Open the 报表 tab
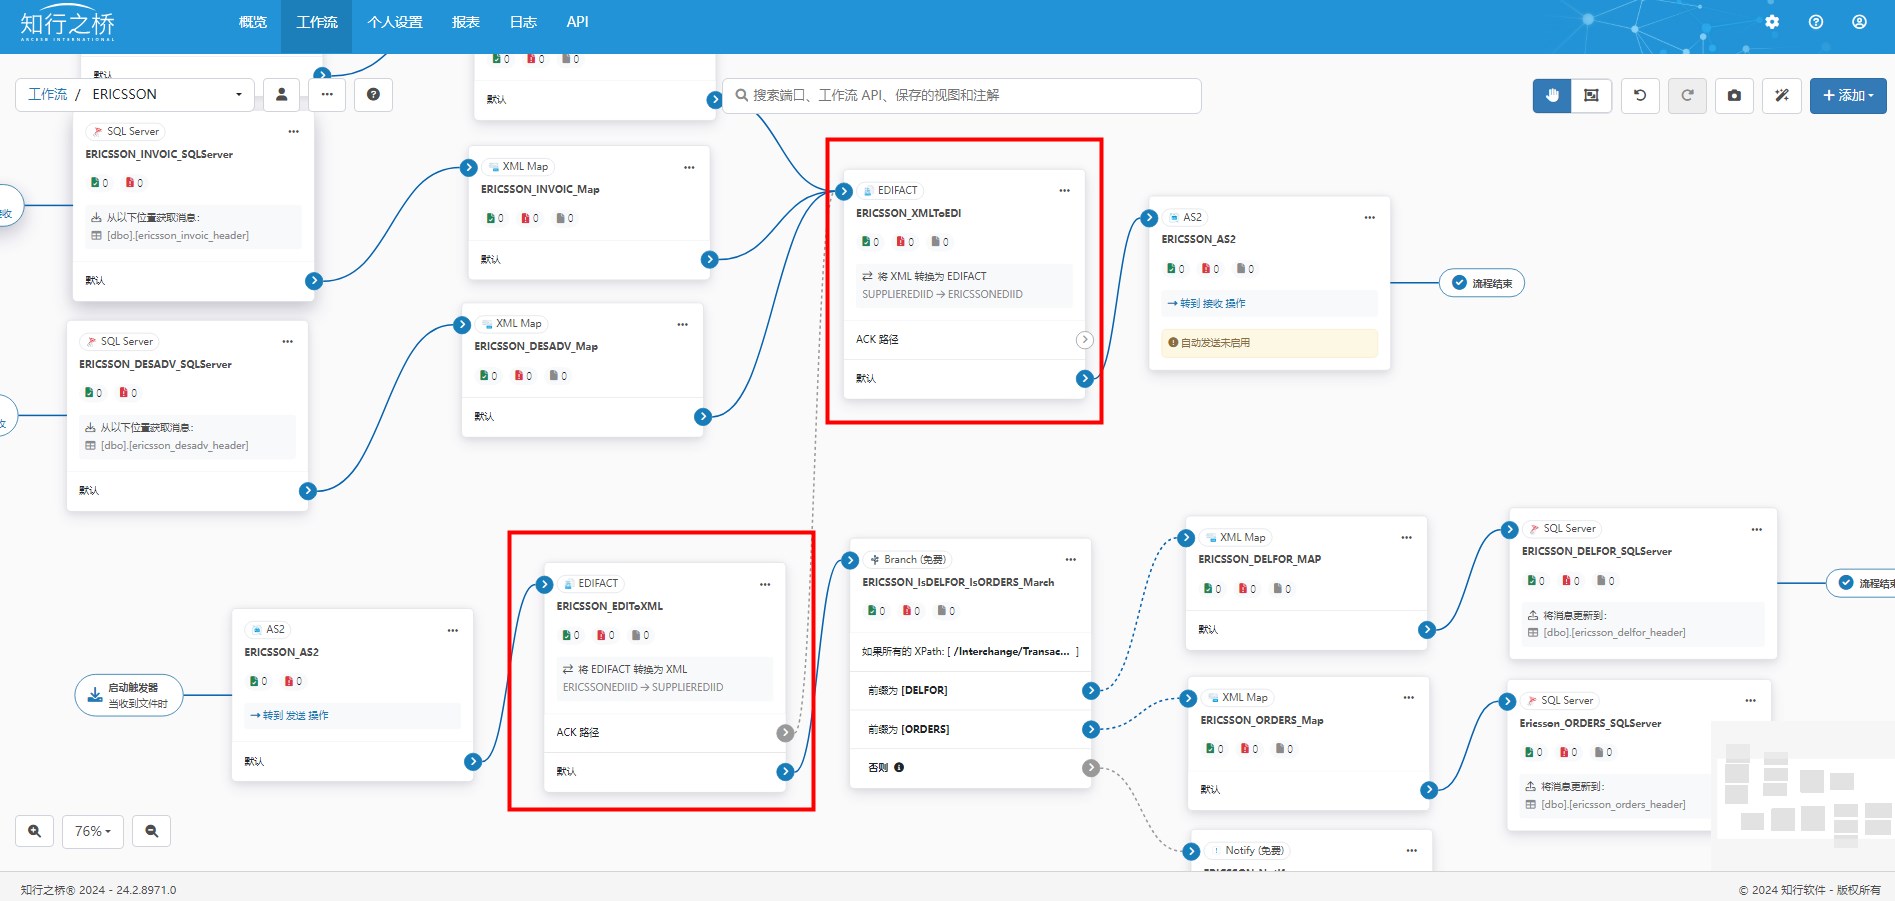The height and width of the screenshot is (901, 1895). coord(465,22)
